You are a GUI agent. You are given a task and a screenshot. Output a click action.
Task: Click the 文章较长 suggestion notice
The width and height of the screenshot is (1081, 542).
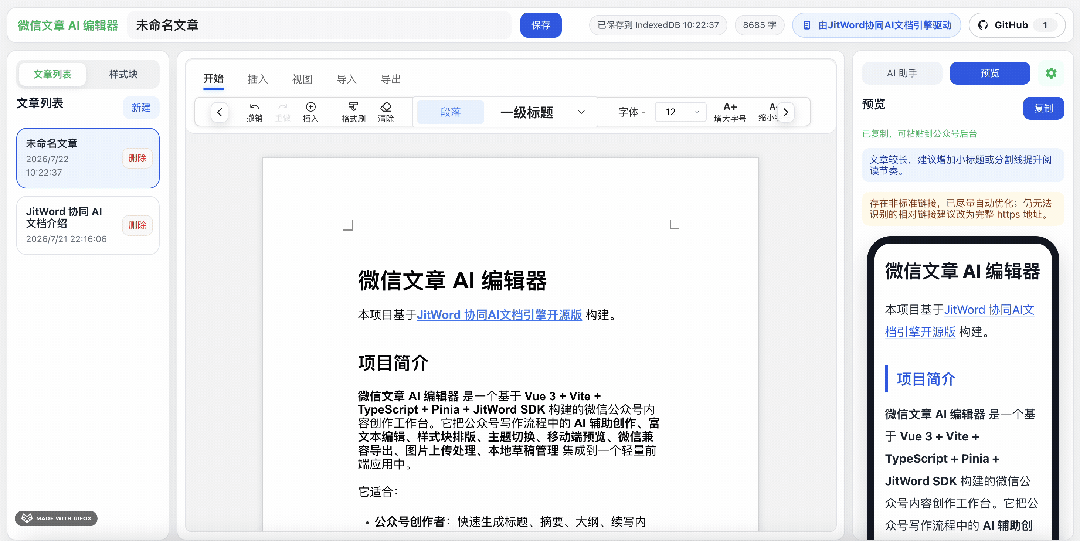(963, 165)
